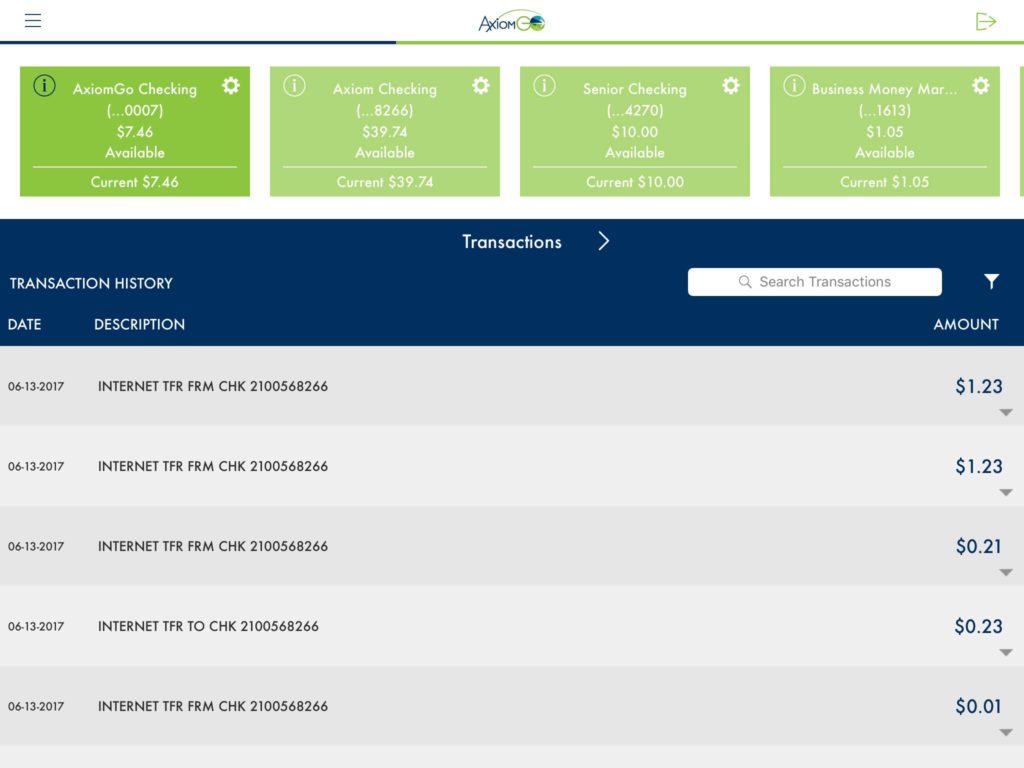Screen dimensions: 1024x768
Task: Click the TRANSACTION HISTORY heading
Action: click(x=91, y=283)
